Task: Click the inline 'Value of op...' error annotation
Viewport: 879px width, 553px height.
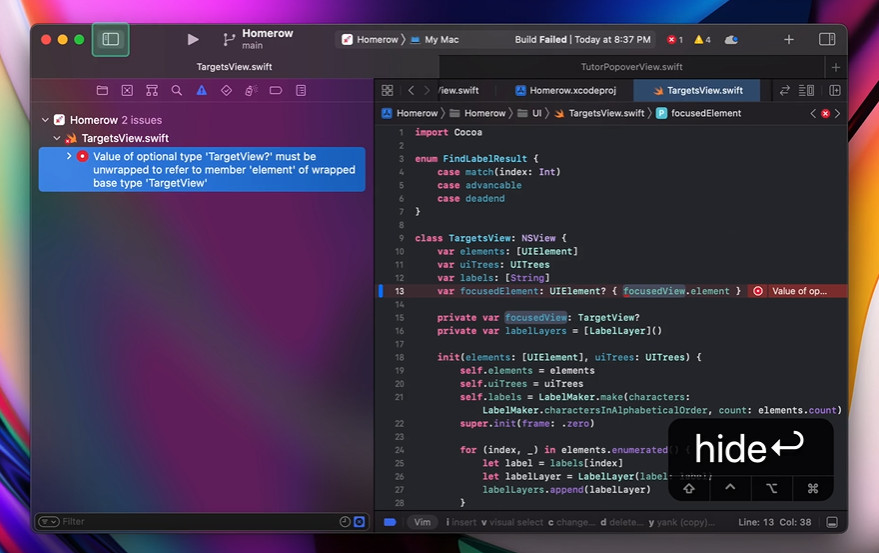Action: pos(799,291)
